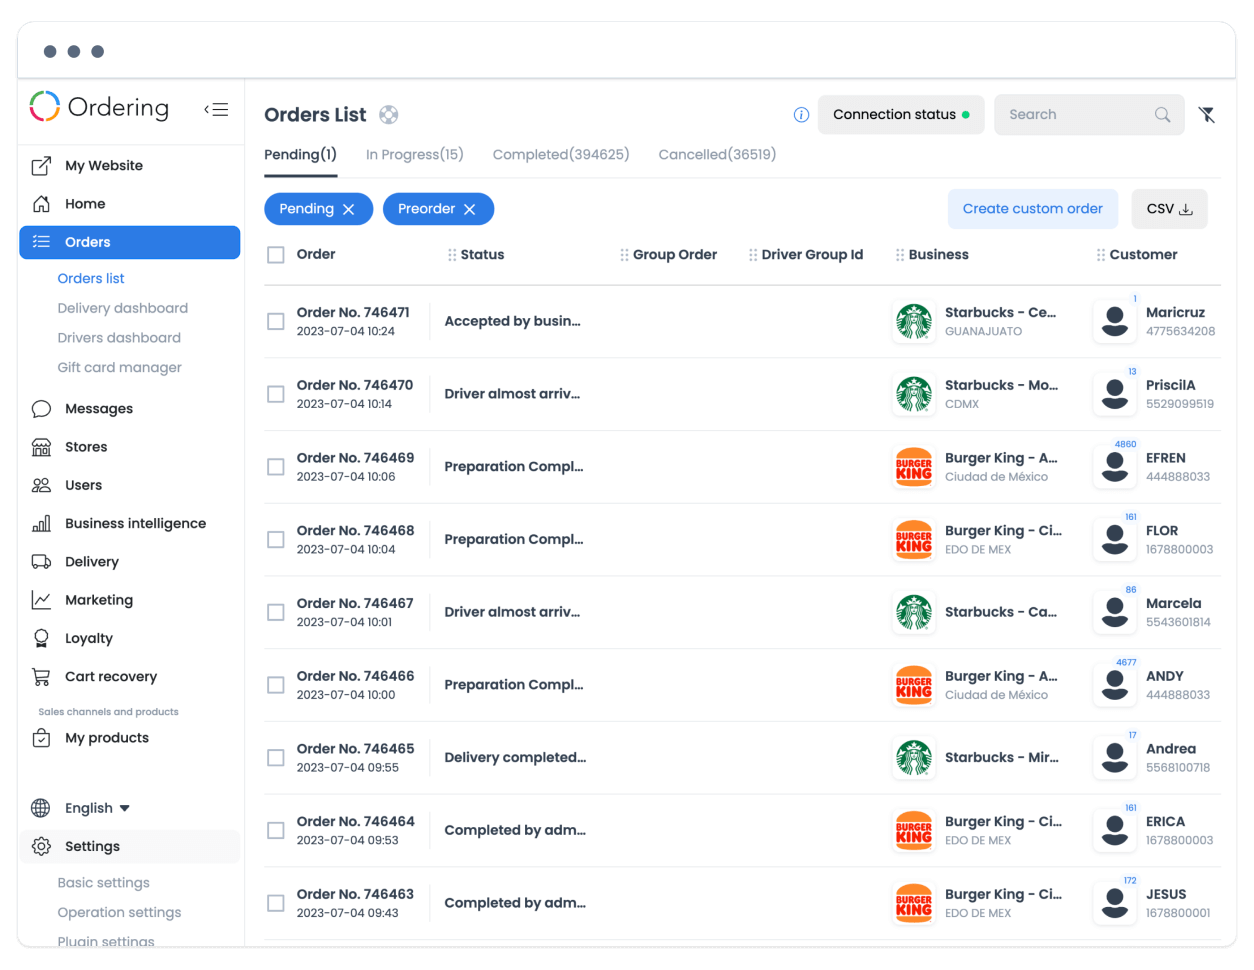Click Maricruz customer avatar
Image resolution: width=1254 pixels, height=970 pixels.
[1115, 321]
